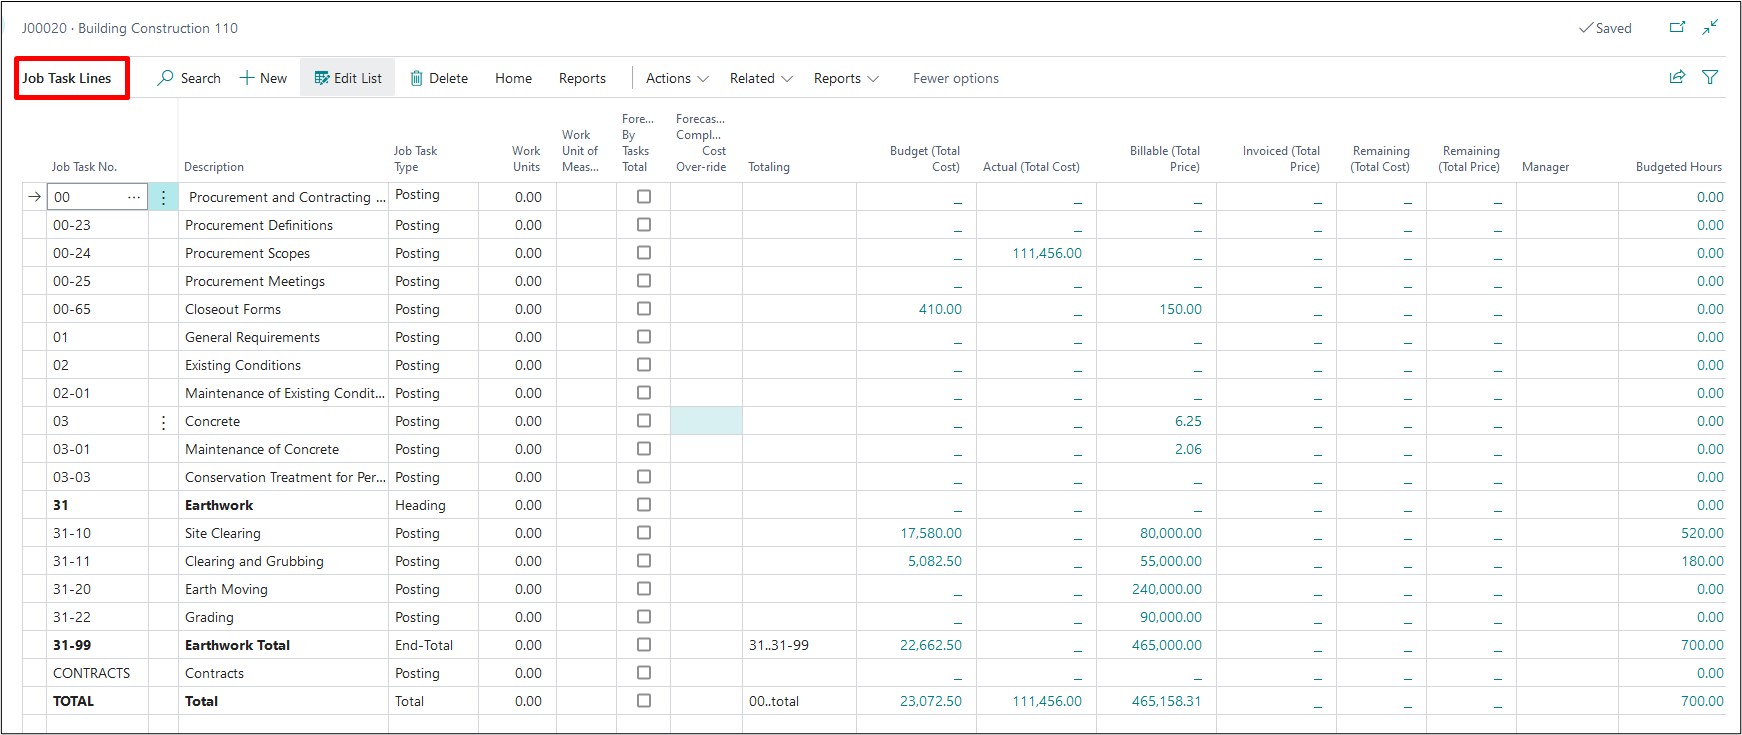Screen dimensions: 1742x735
Task: Click the New plus icon
Action: (247, 78)
